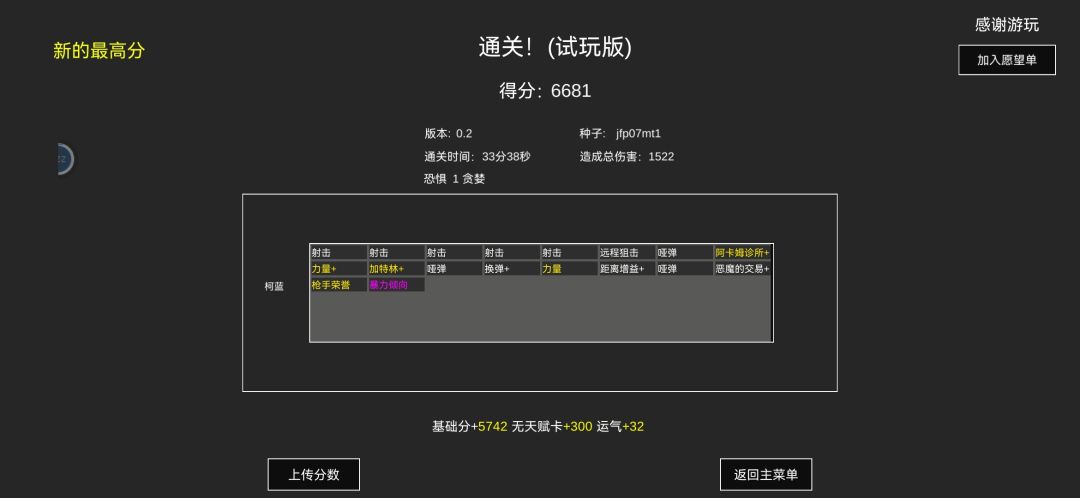Screen dimensions: 1080x498
Task: Upload score with 上传分数 button
Action: [x=313, y=475]
